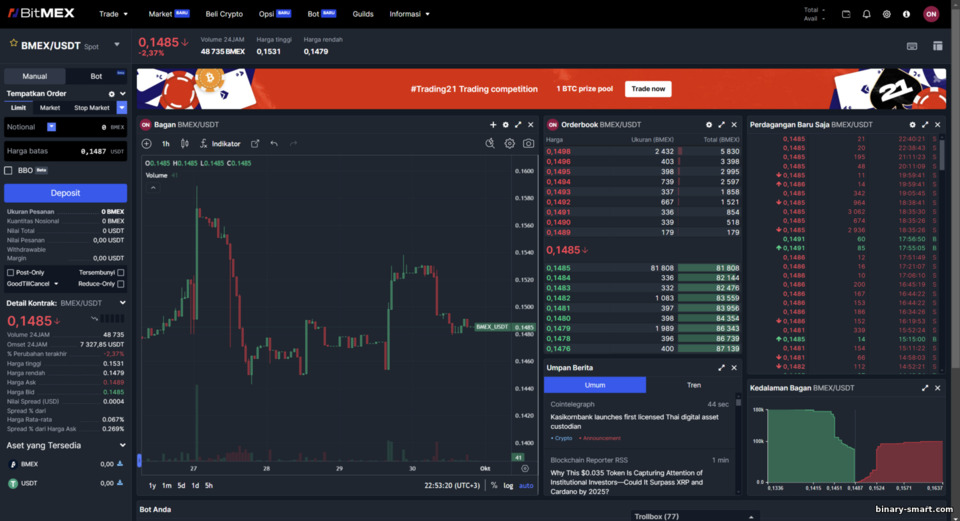Open the notifications bell
This screenshot has height=521, width=960.
(x=866, y=14)
